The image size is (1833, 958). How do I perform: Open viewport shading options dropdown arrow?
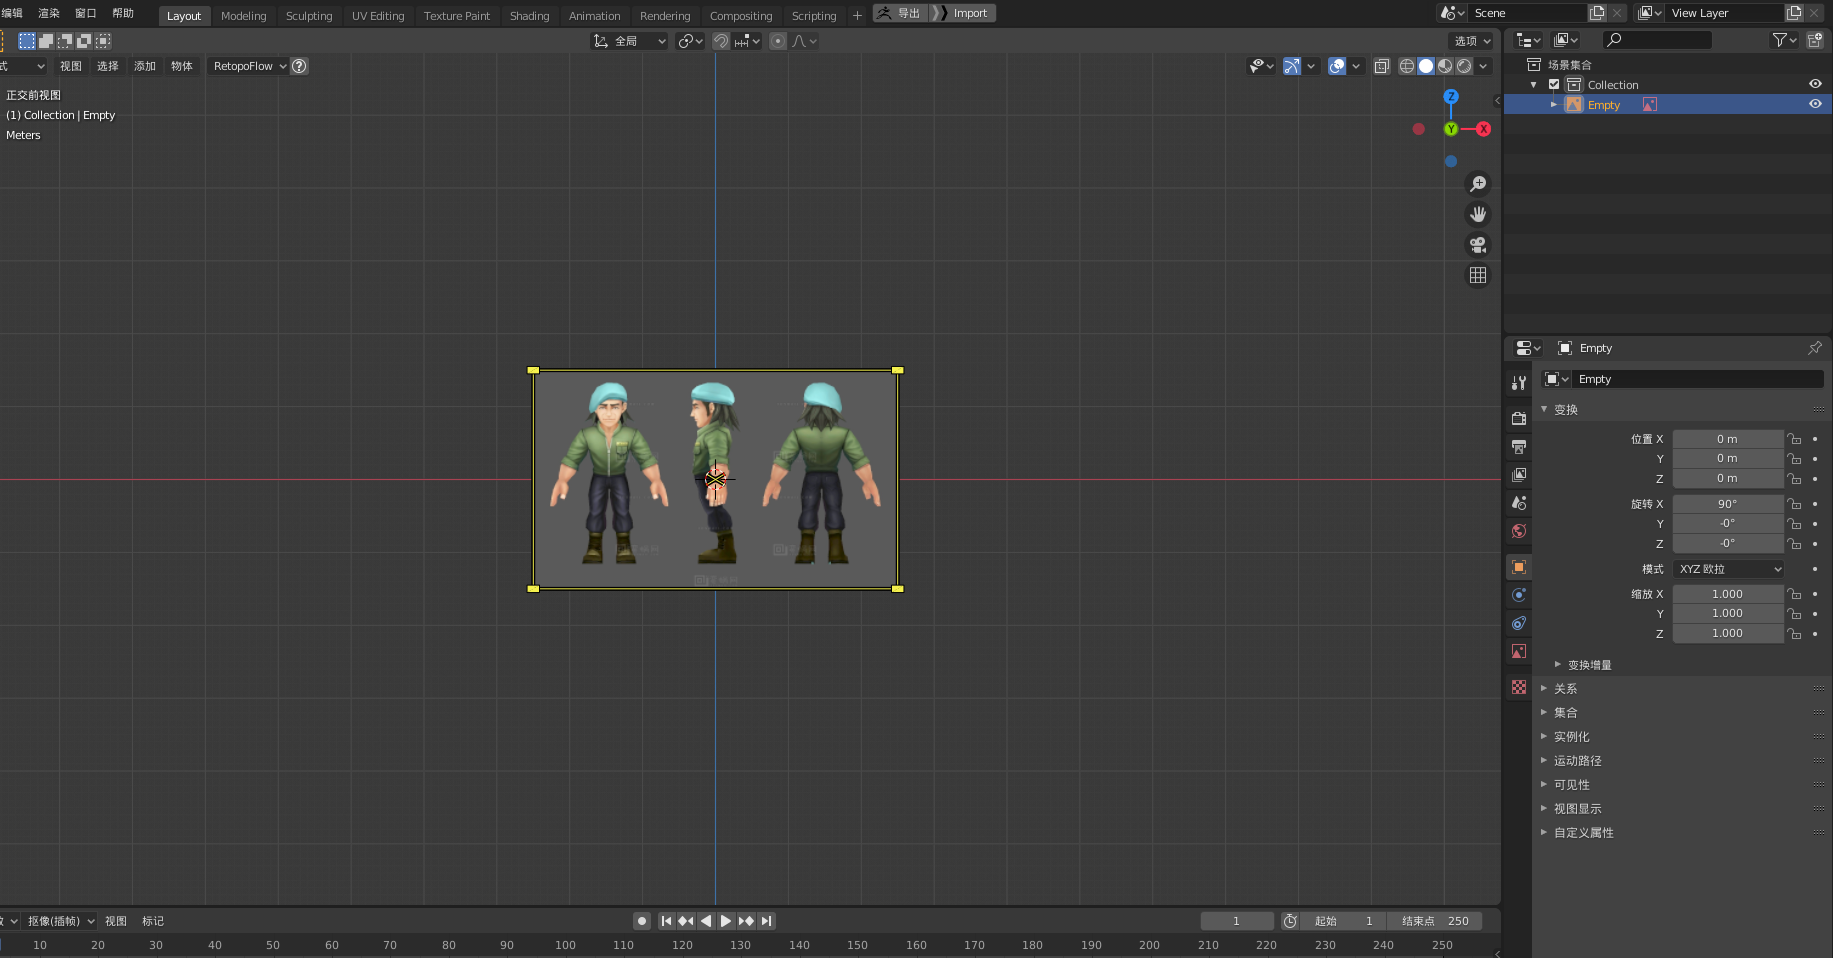(1484, 66)
